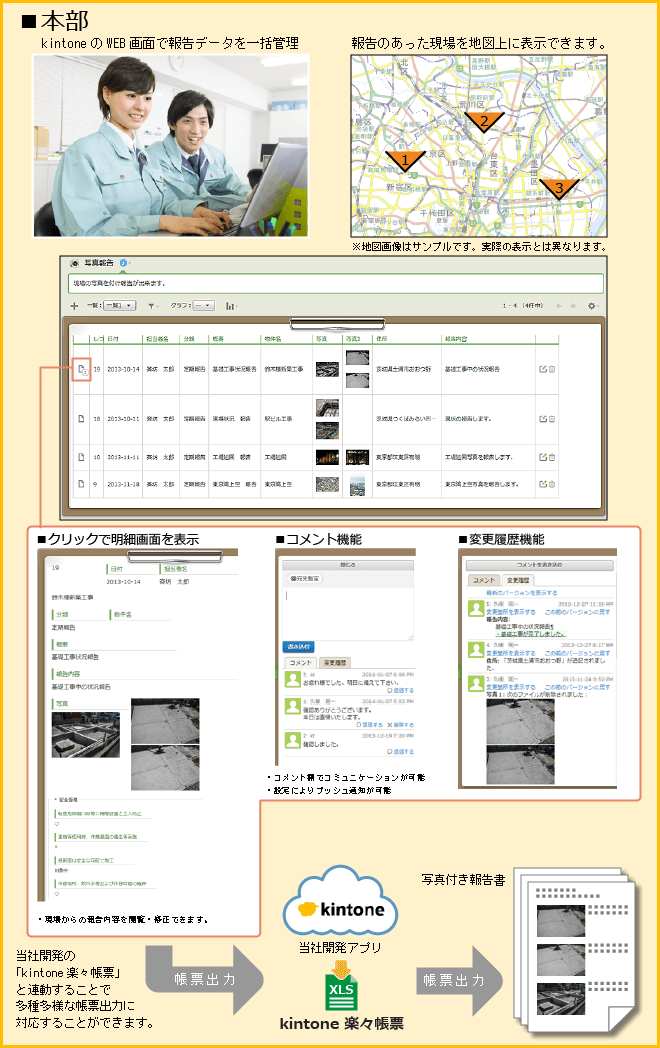Click 変更箇所を表示する for version 4
The width and height of the screenshot is (660, 1048).
(511, 653)
